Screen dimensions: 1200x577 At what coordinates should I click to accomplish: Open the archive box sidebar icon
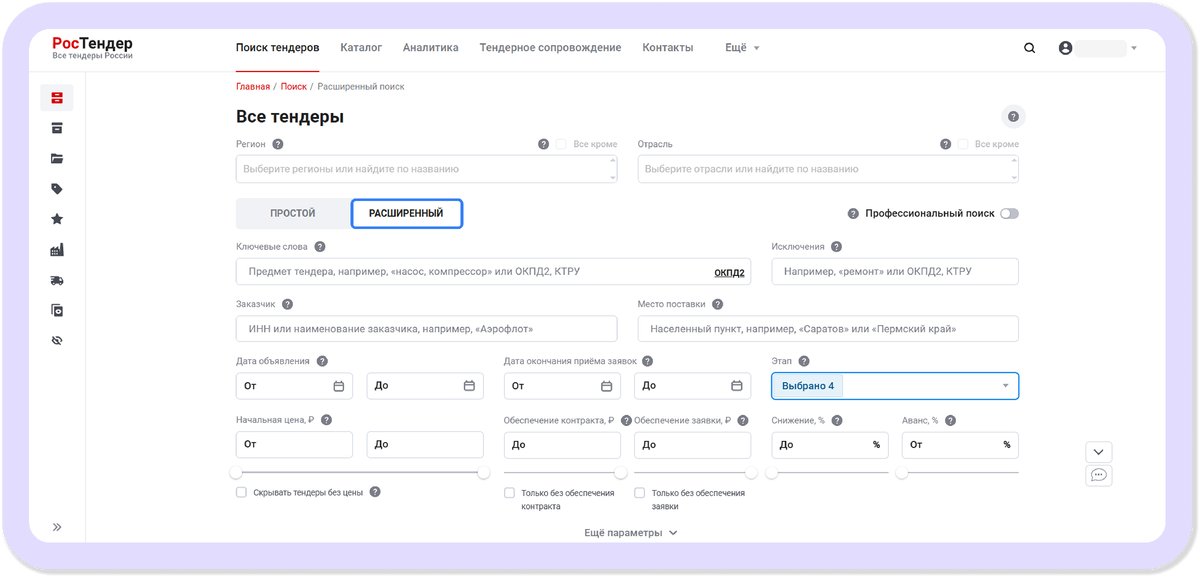point(57,128)
